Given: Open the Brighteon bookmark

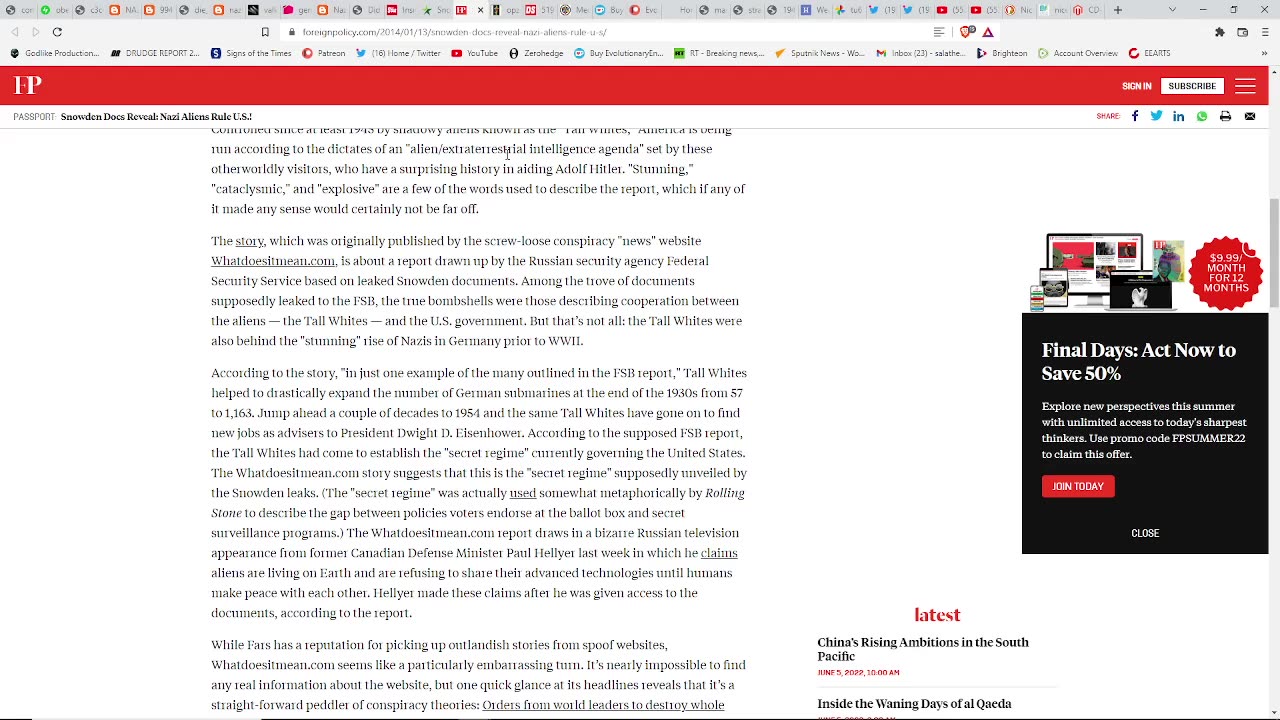Looking at the screenshot, I should pyautogui.click(x=1002, y=53).
